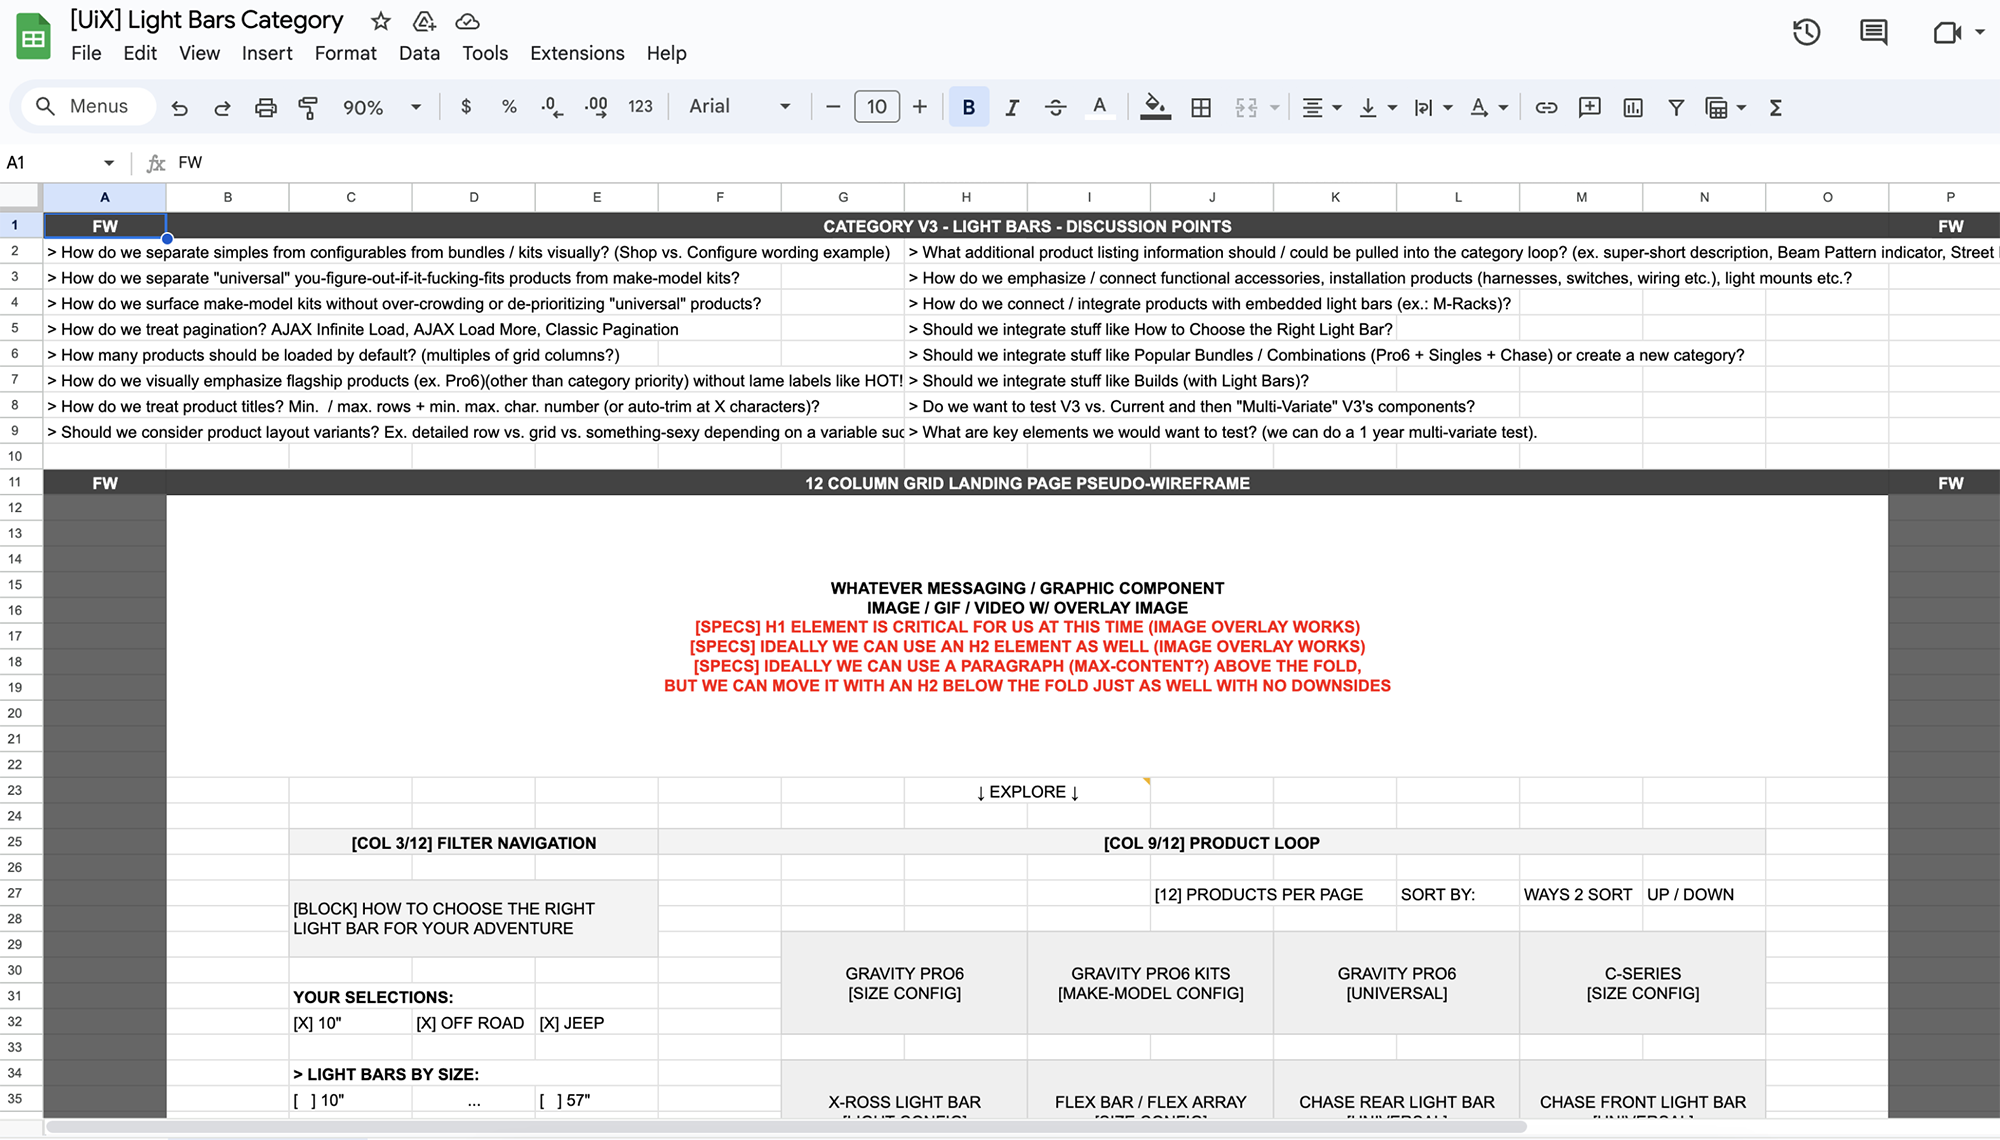Insert a link
Image resolution: width=2000 pixels, height=1140 pixels.
[1546, 107]
